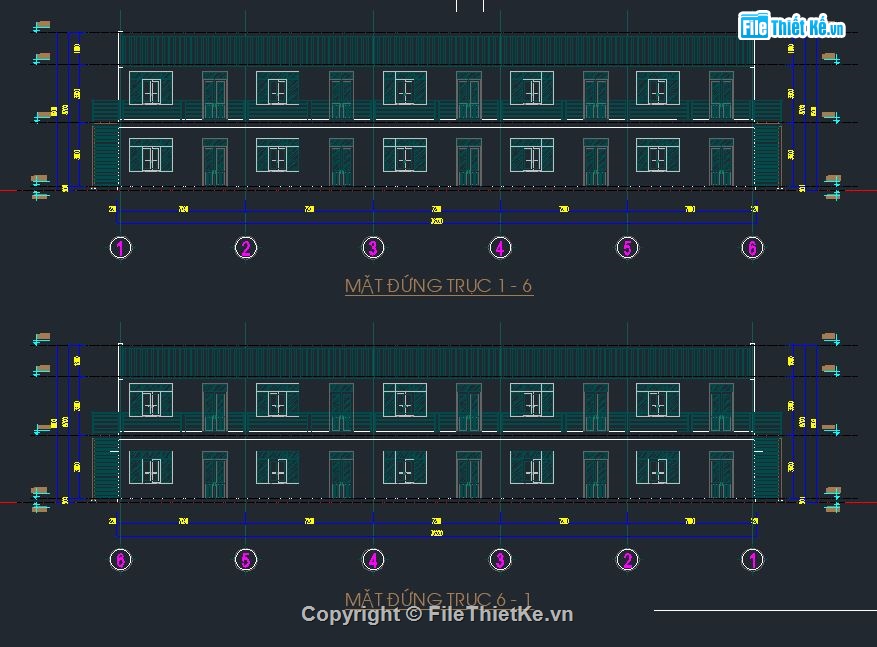
Task: Pick axis bubble 3 in the TRỤC 6 - 1 elevation
Action: point(500,560)
